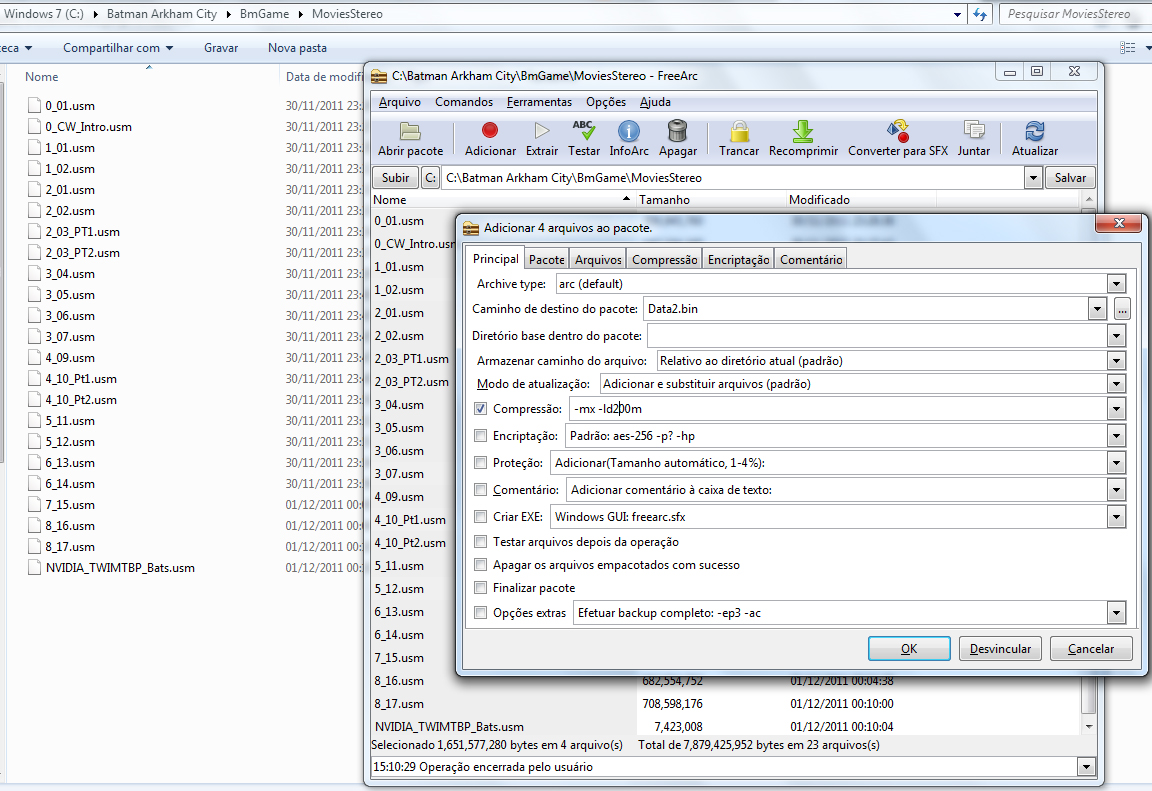Click the red Adicionar toolbar icon
This screenshot has height=791, width=1152.
(490, 131)
